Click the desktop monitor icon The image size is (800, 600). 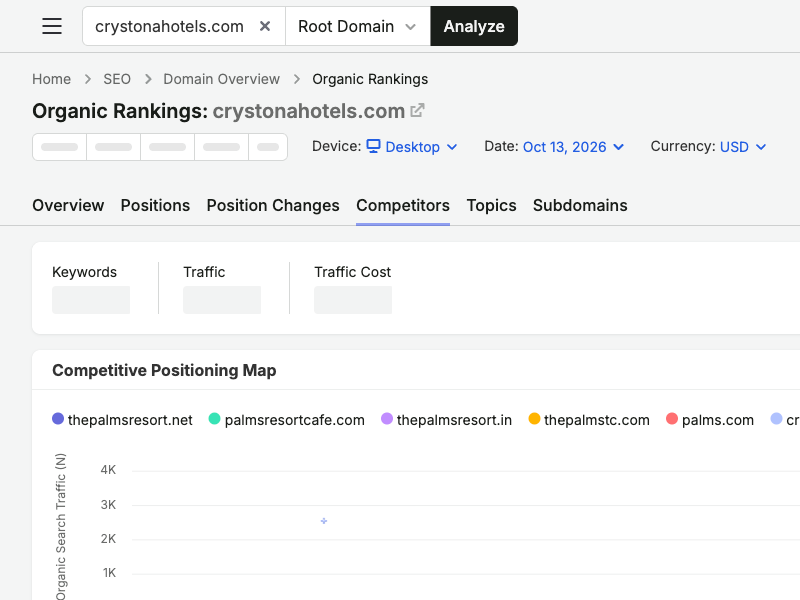point(373,146)
